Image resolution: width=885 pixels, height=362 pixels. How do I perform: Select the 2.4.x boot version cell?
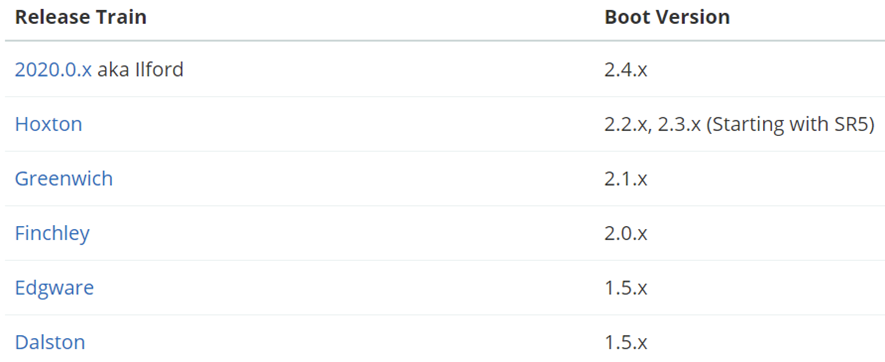(626, 69)
